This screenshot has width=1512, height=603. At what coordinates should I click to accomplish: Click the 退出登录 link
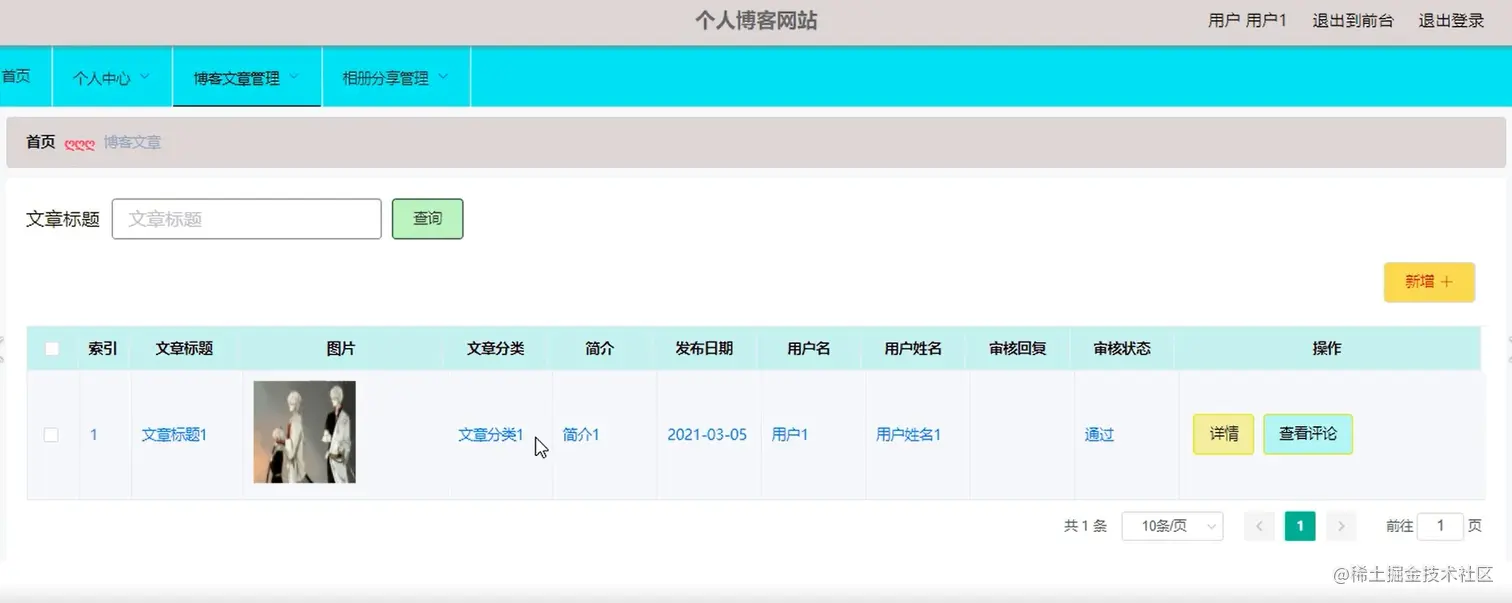(x=1451, y=20)
